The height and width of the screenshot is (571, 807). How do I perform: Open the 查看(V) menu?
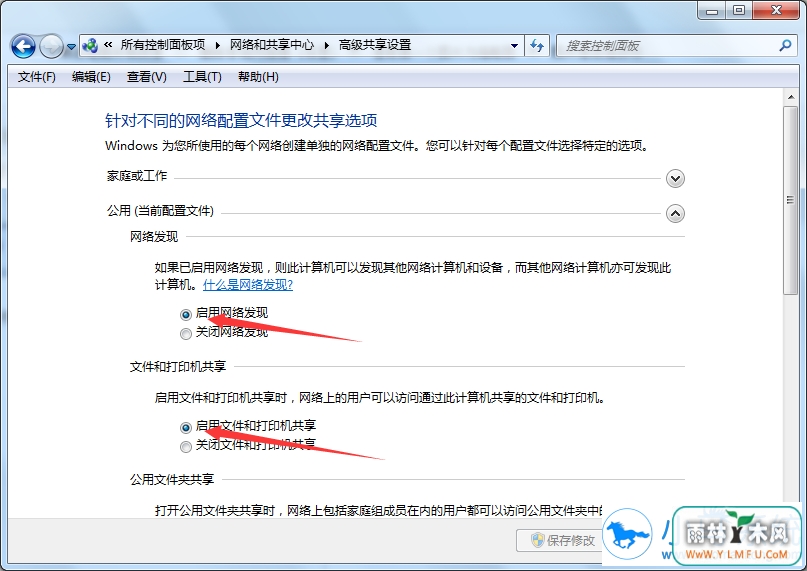pos(147,77)
